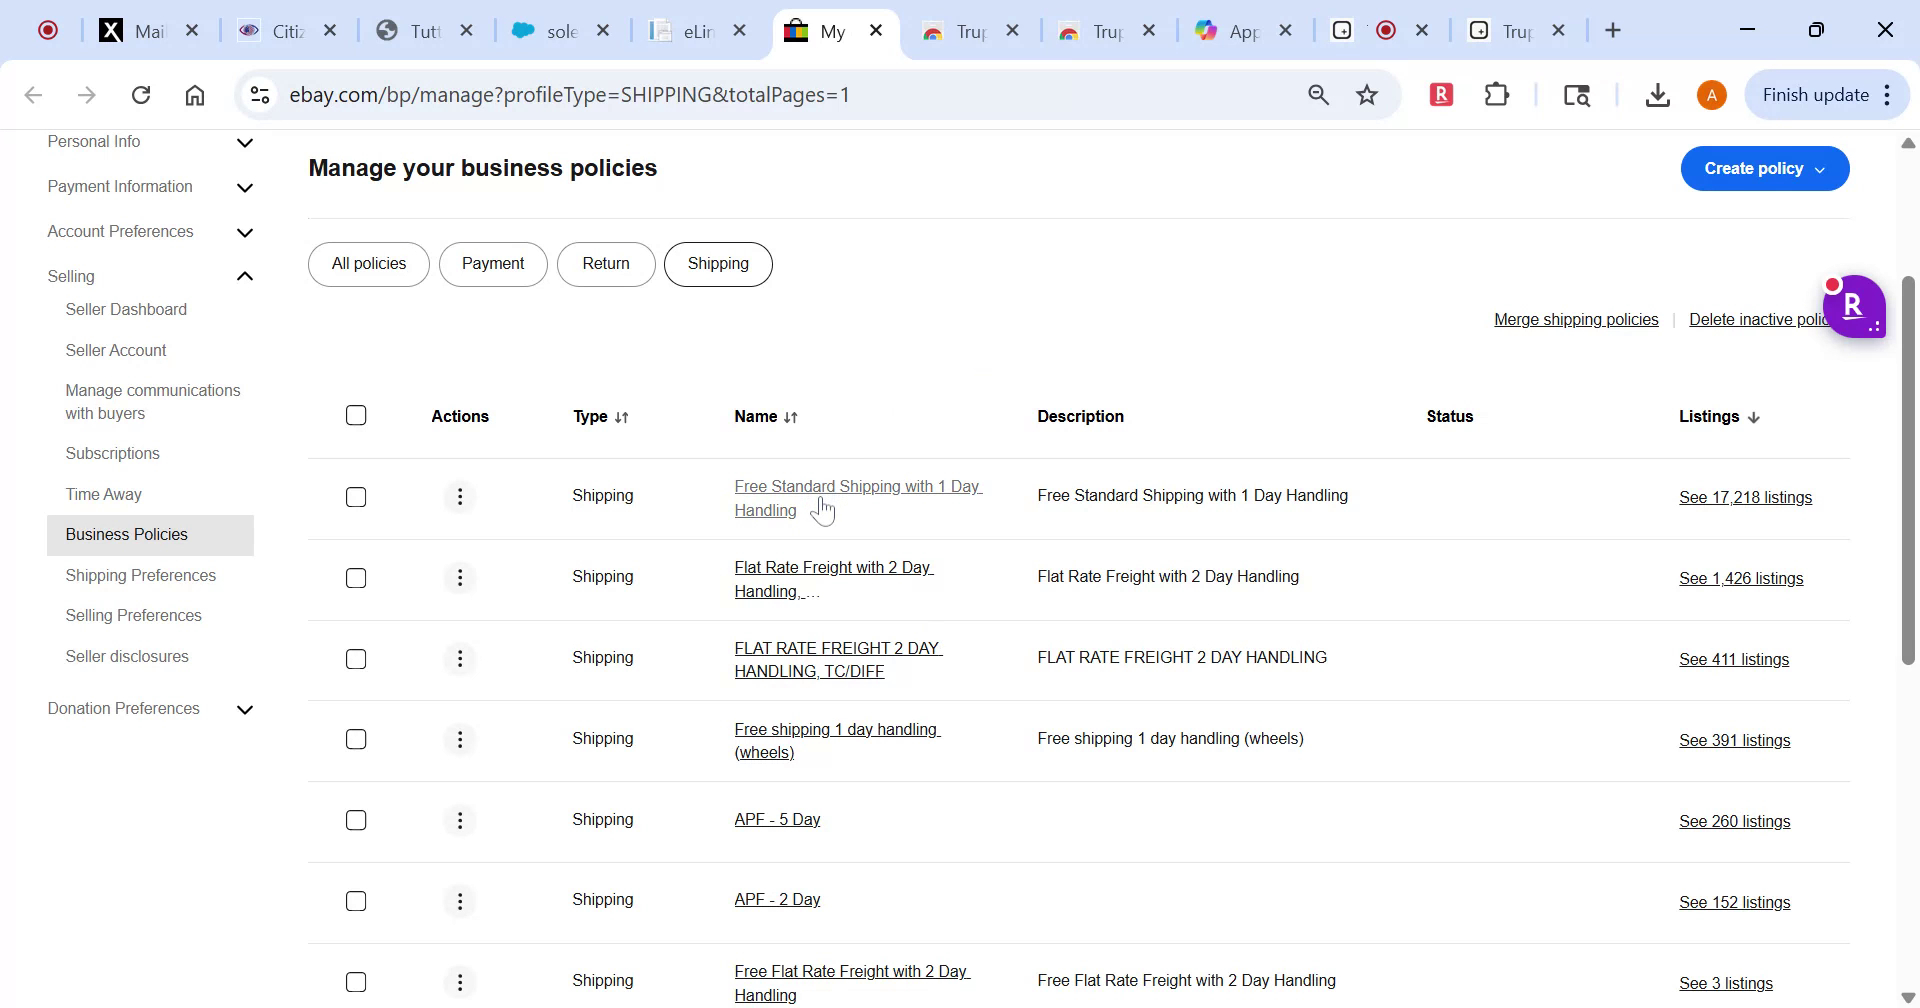1920x1008 pixels.
Task: Reload the page
Action: tap(141, 94)
